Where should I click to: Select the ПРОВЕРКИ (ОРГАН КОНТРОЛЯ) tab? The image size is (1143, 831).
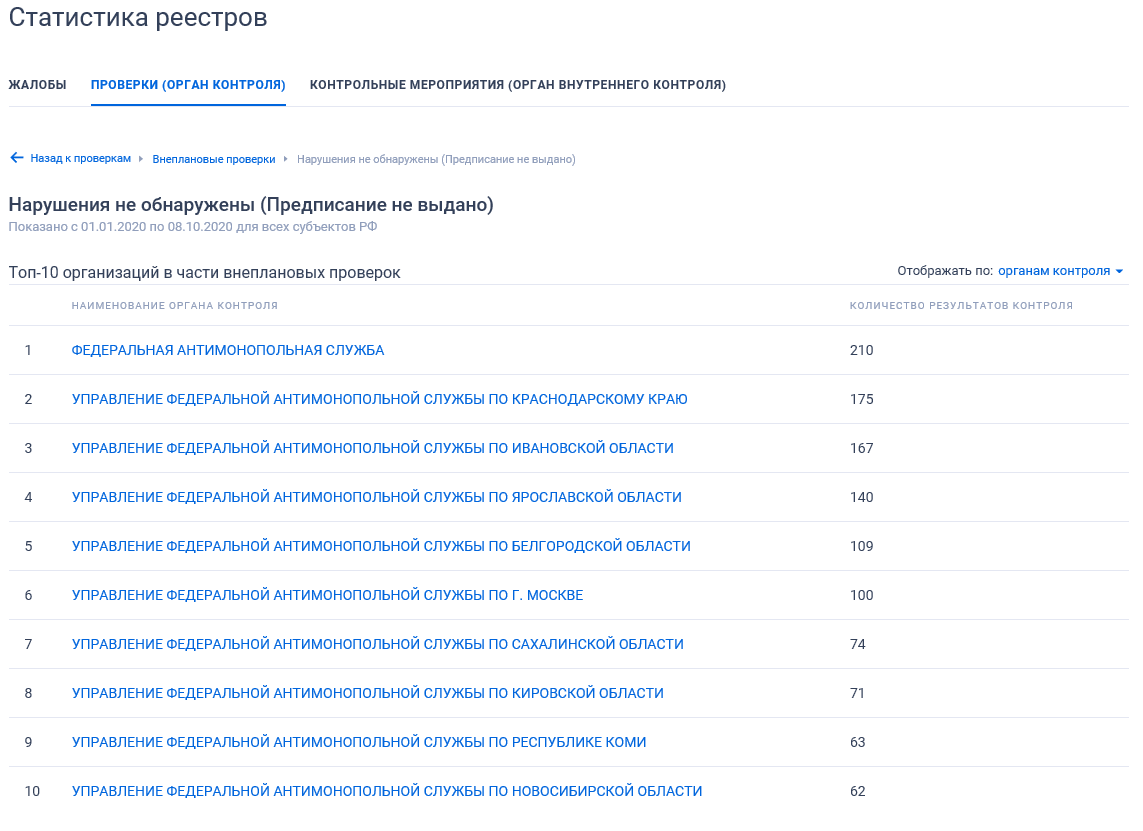[x=188, y=85]
